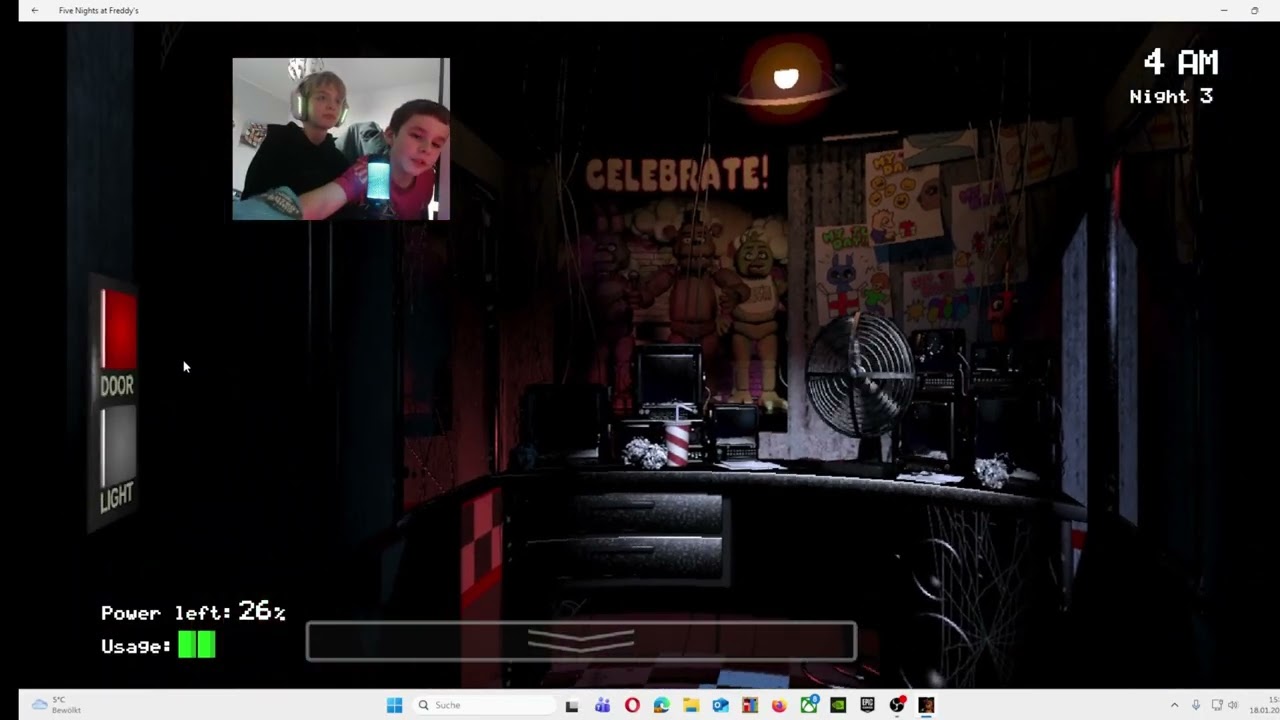Open the Opera browser taskbar icon

[632, 705]
